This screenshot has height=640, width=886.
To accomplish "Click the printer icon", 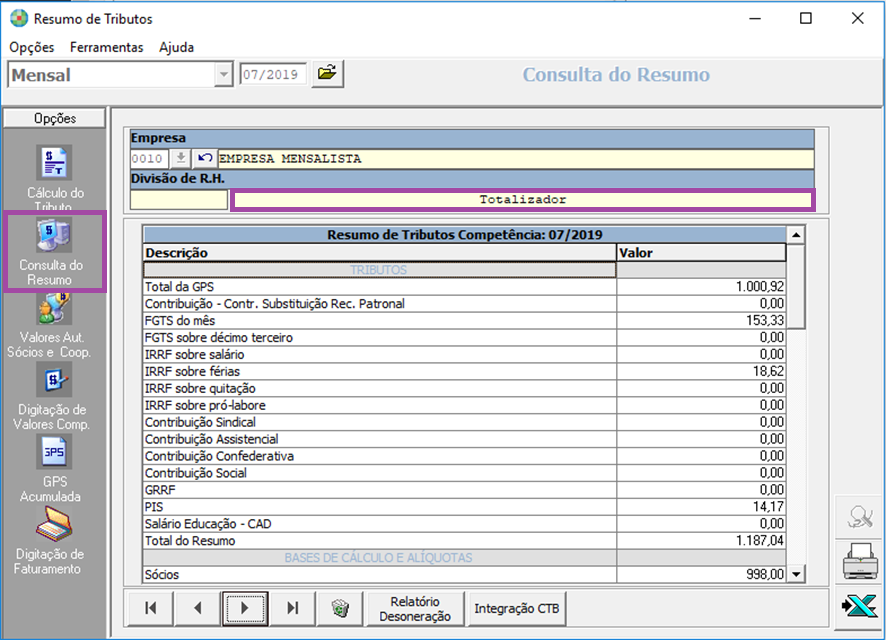I will click(x=859, y=561).
